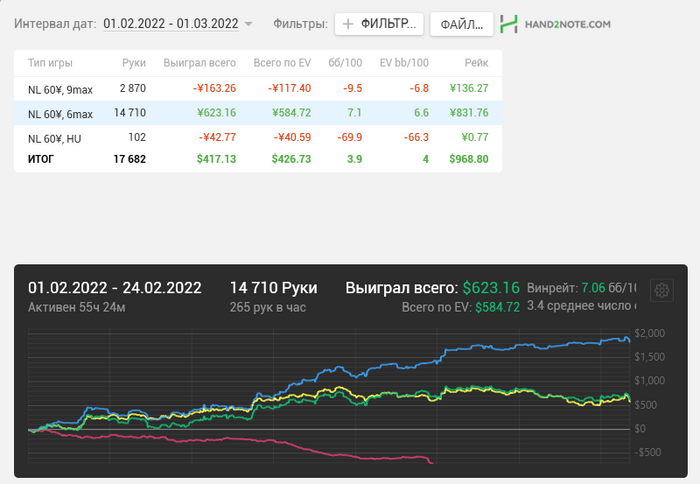
Task: Click the -9.5 bb/100 cell
Action: (x=353, y=88)
